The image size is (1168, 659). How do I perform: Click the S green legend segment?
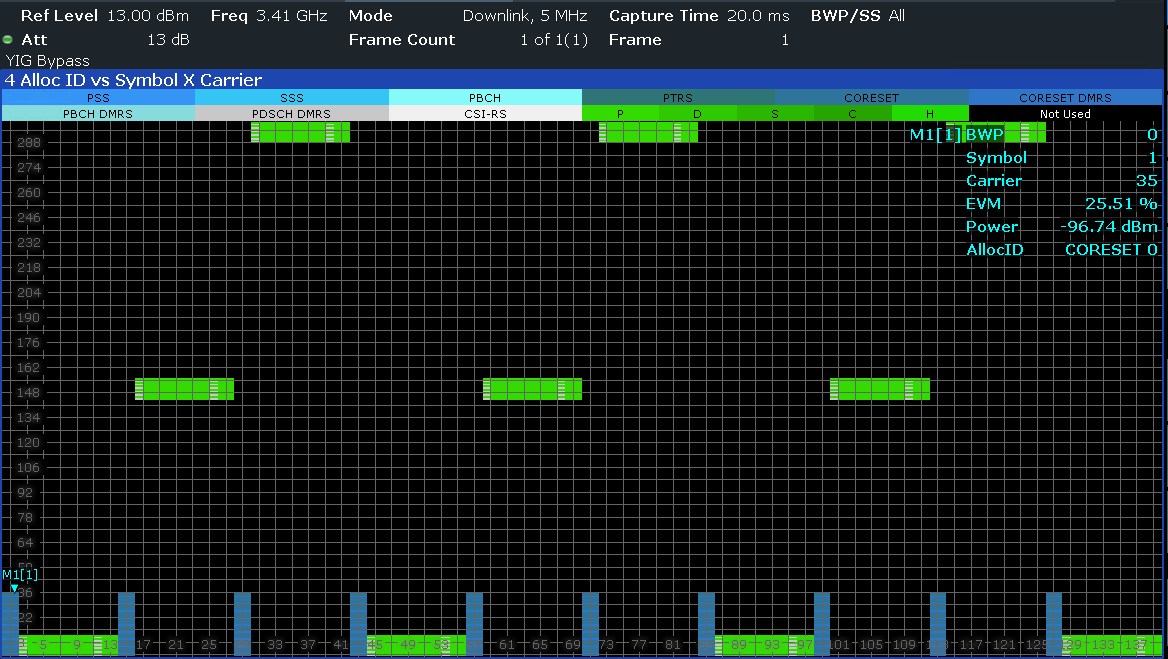point(775,113)
